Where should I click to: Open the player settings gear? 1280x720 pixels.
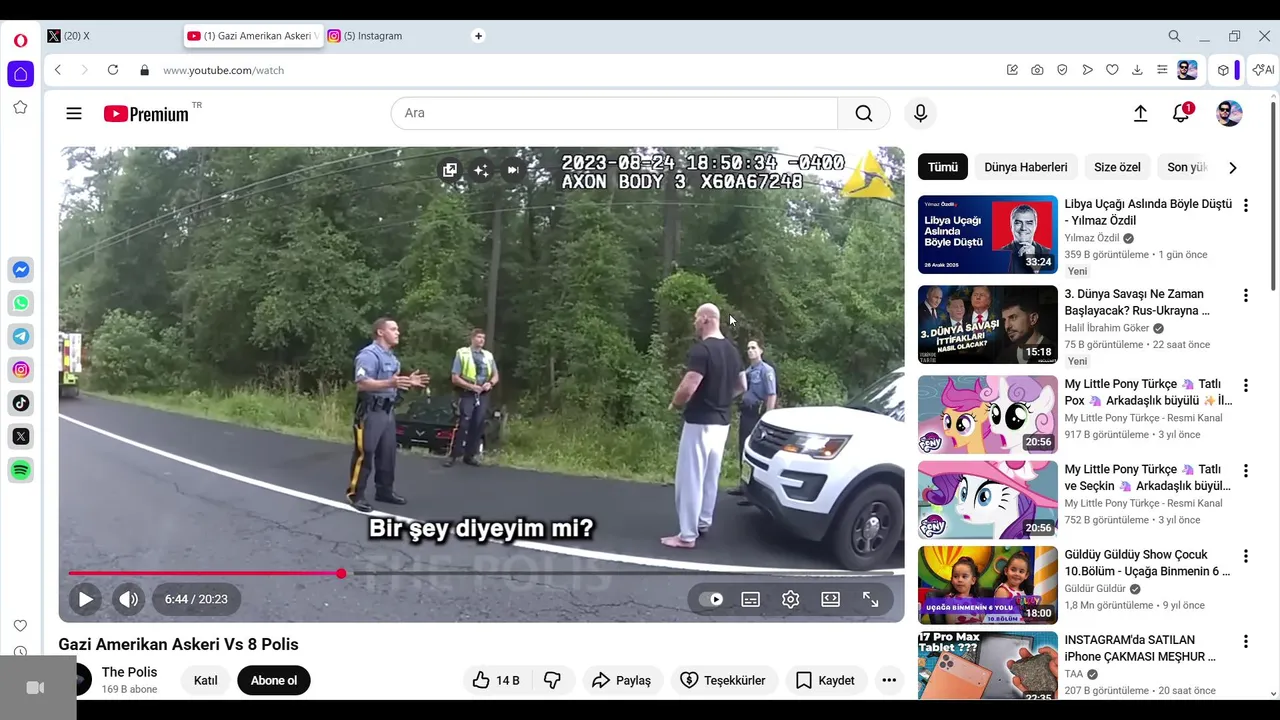click(x=791, y=599)
